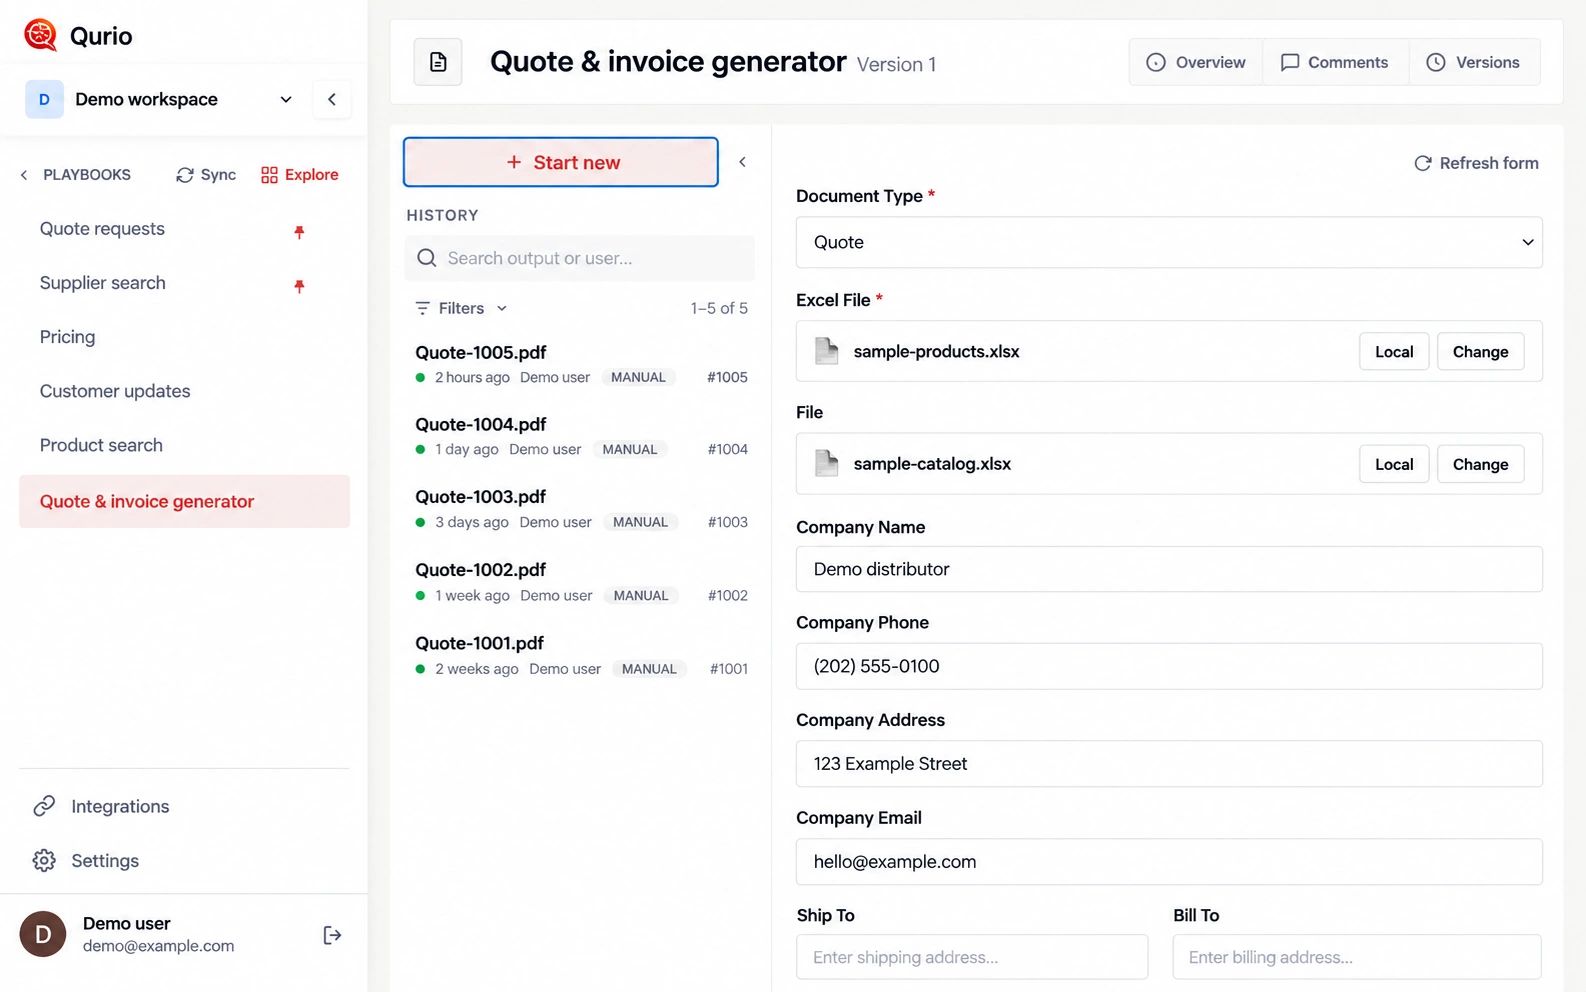Click the Company Phone input field
1586x992 pixels.
(1169, 666)
